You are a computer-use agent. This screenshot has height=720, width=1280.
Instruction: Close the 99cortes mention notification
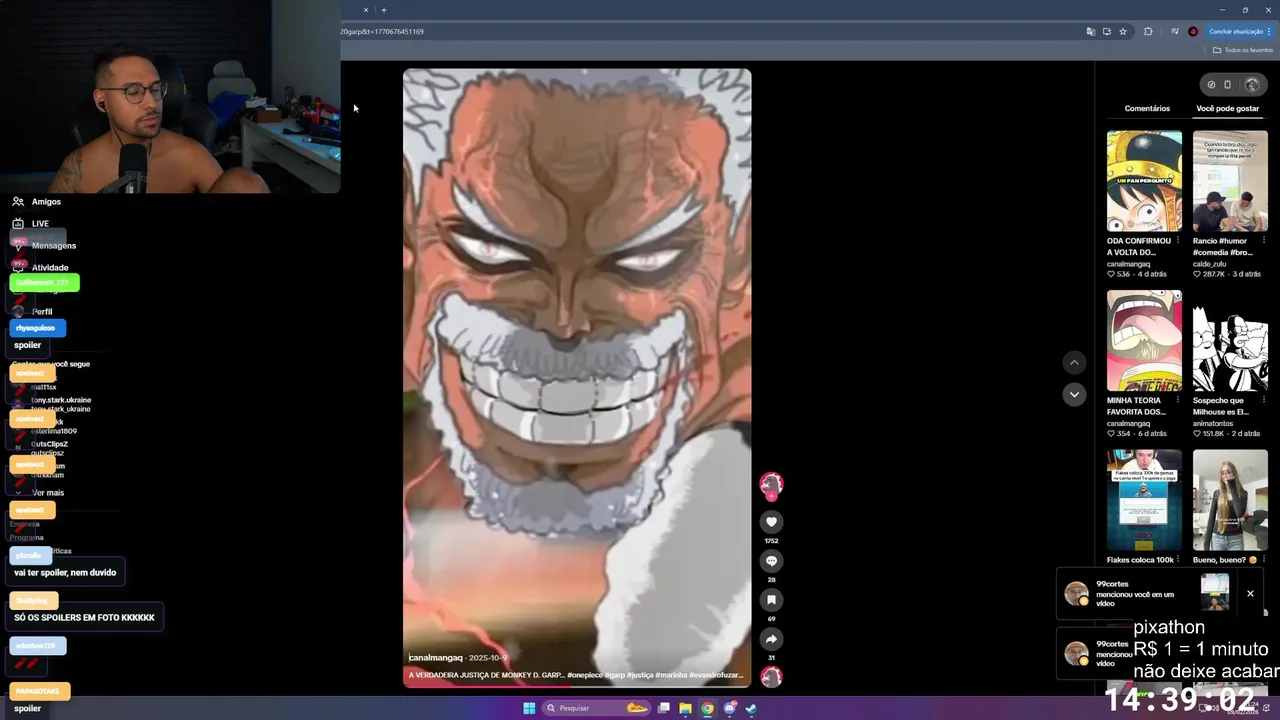pyautogui.click(x=1250, y=594)
